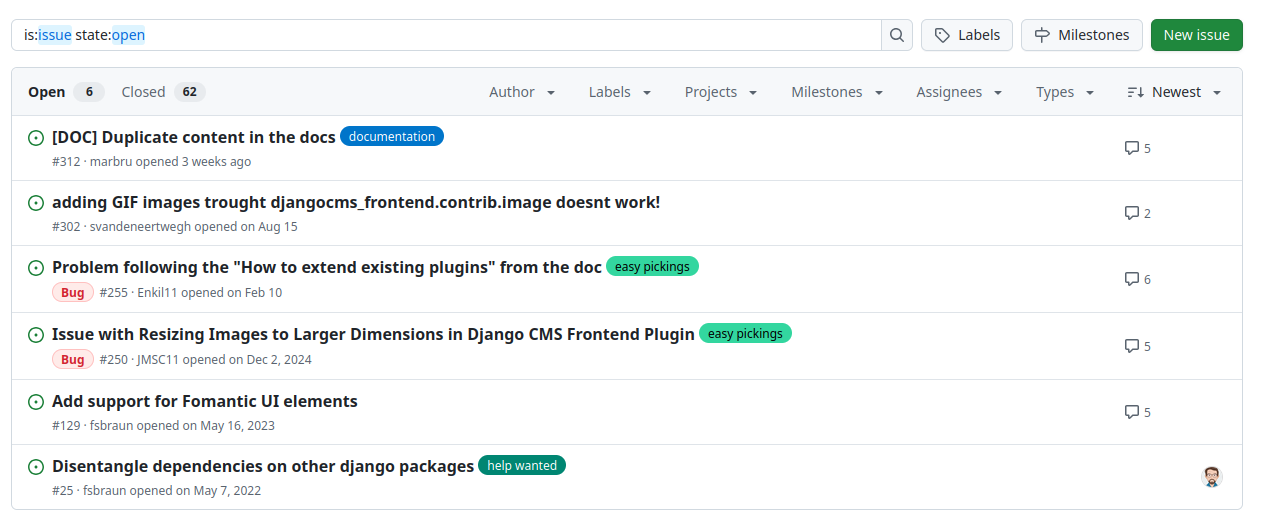1280x520 pixels.
Task: Open issue Add support for Fomantic UI
Action: pyautogui.click(x=205, y=401)
